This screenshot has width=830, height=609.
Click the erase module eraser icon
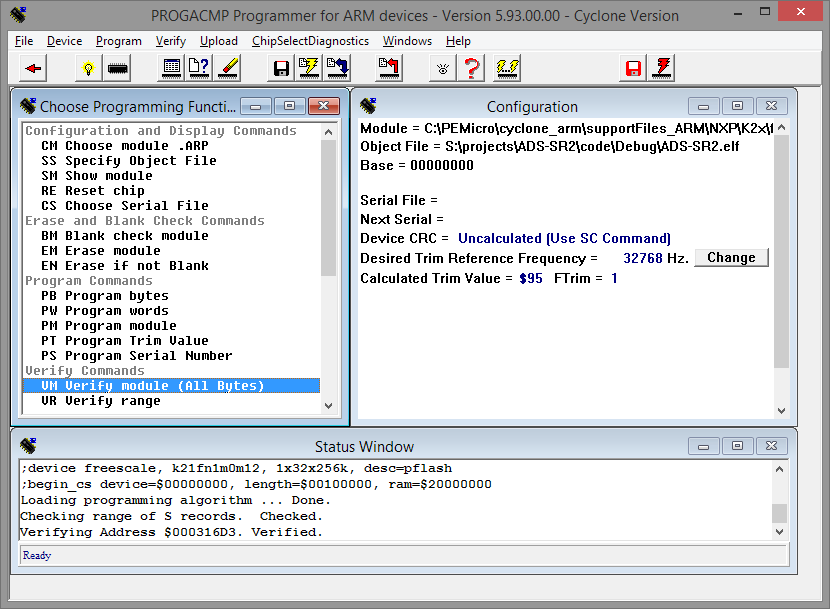[x=228, y=68]
